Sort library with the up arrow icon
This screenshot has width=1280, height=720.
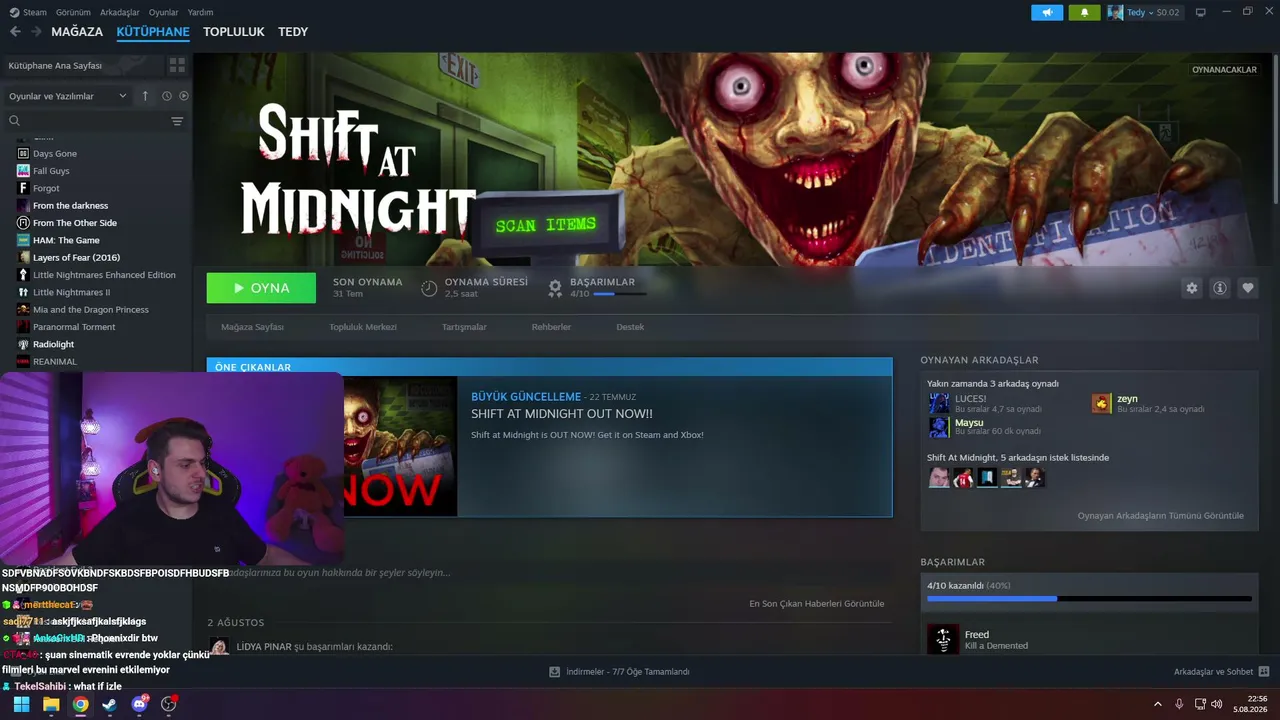[145, 96]
